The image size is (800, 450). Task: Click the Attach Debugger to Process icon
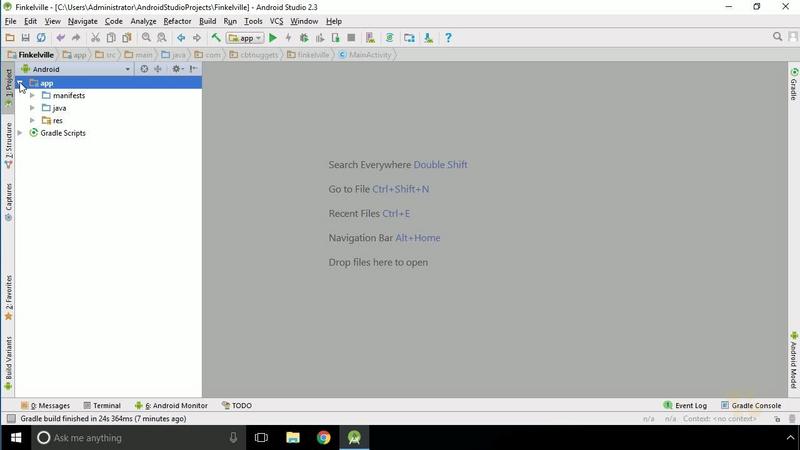(335, 38)
